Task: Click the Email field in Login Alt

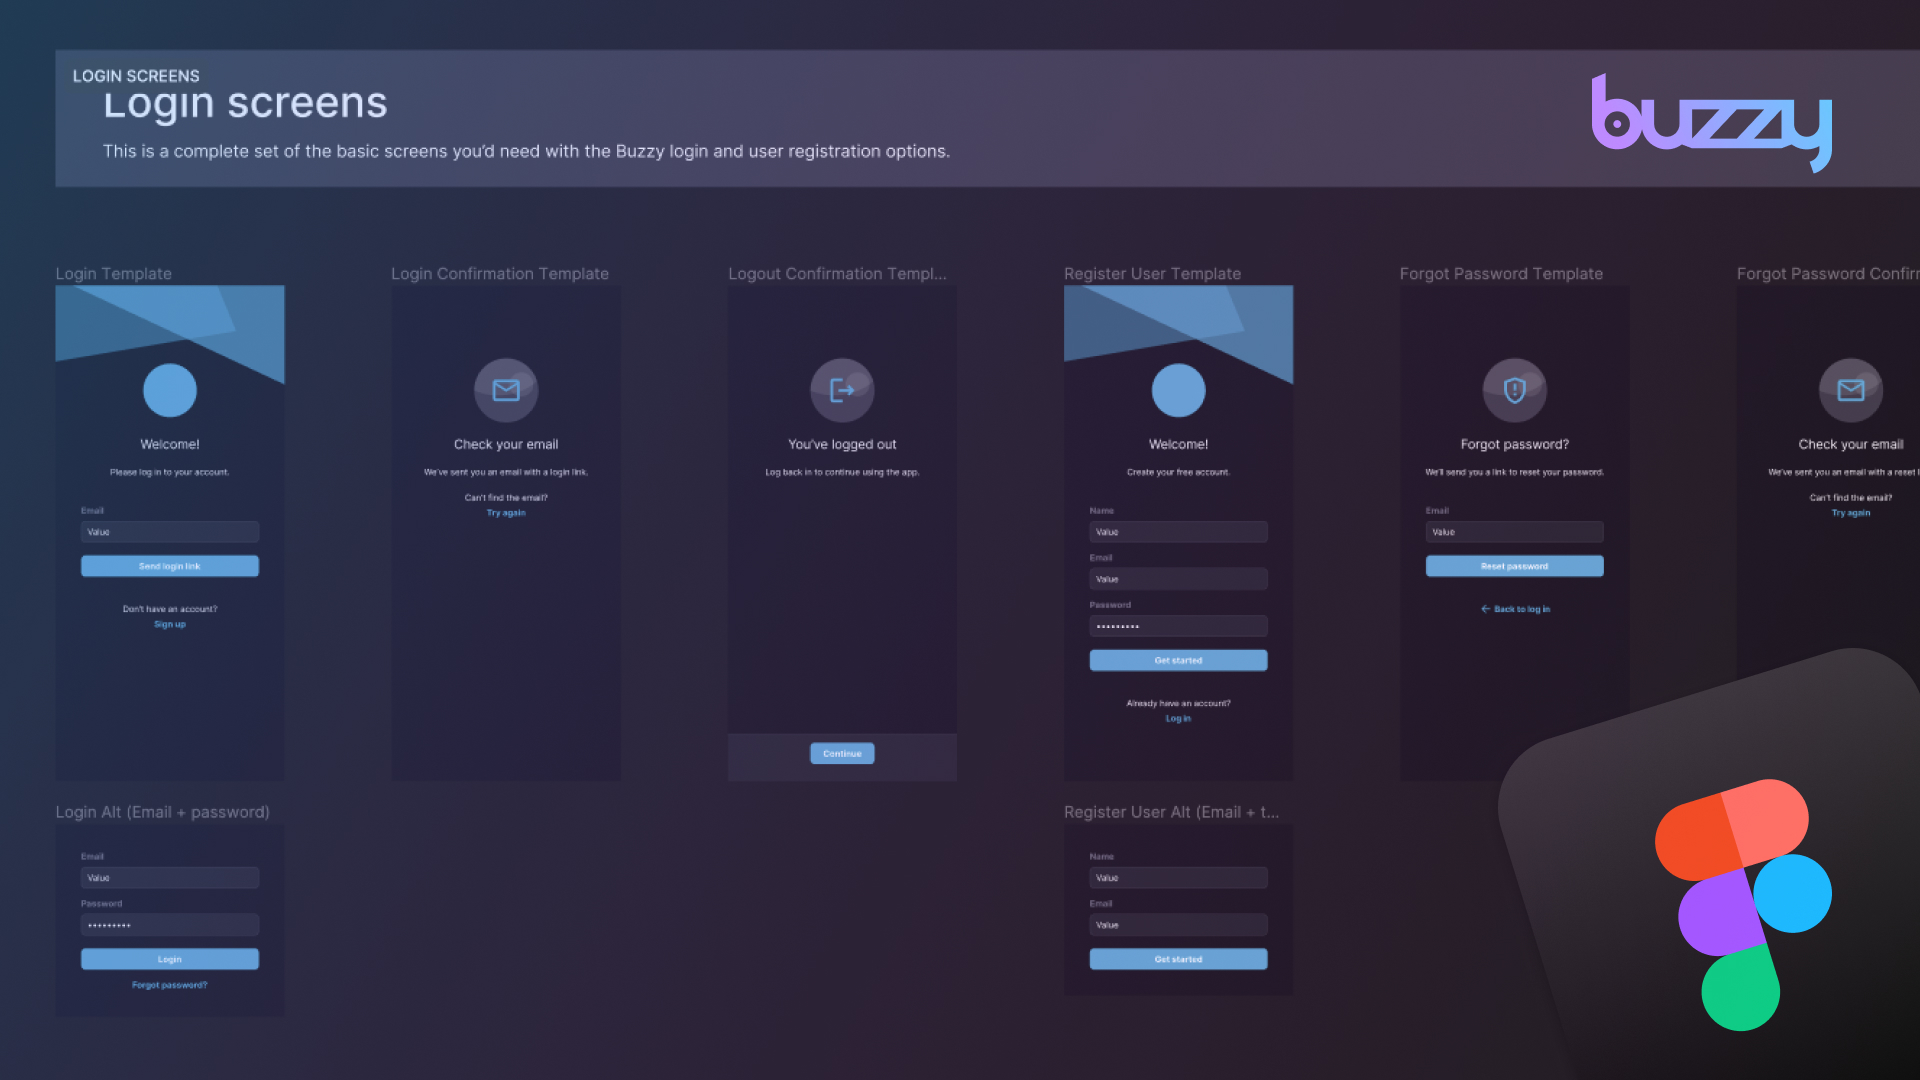Action: pos(170,878)
